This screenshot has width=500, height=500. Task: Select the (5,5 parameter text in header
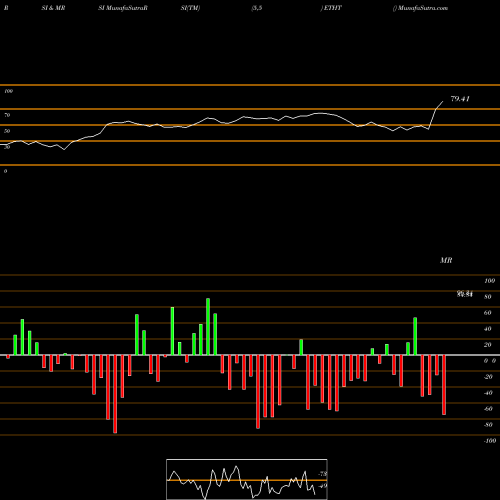(257, 8)
